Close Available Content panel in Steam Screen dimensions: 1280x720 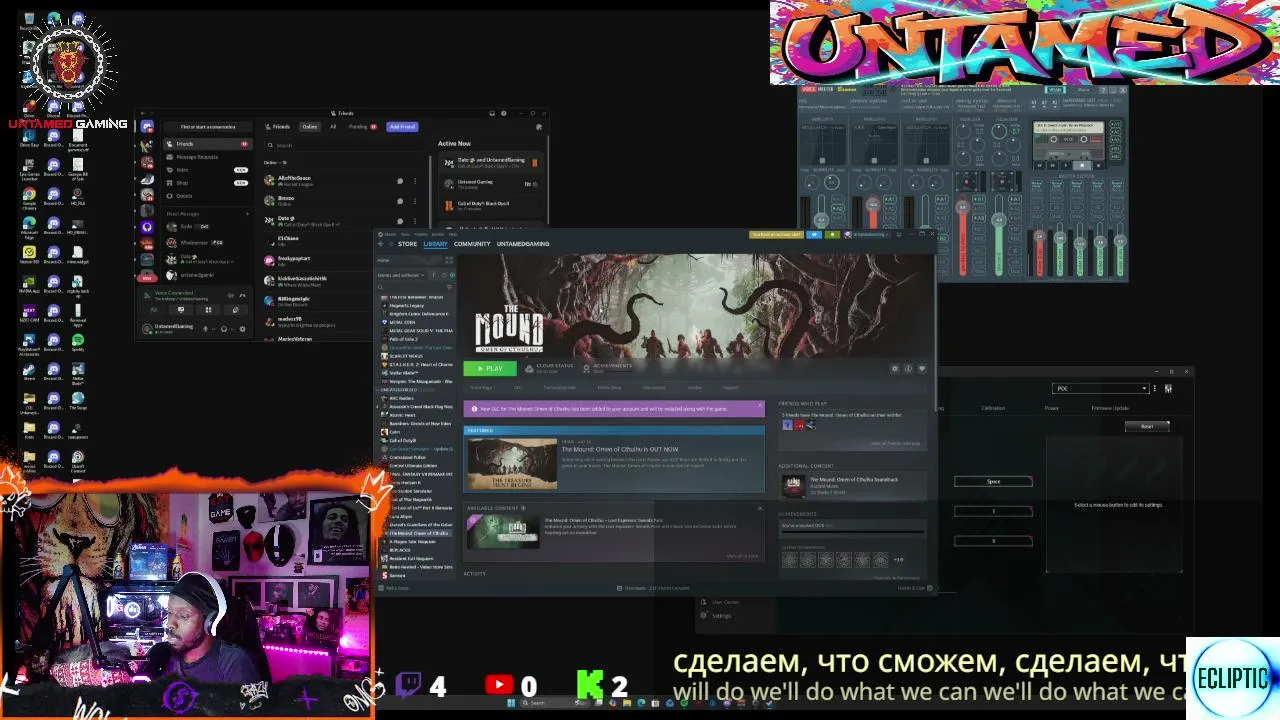point(760,508)
